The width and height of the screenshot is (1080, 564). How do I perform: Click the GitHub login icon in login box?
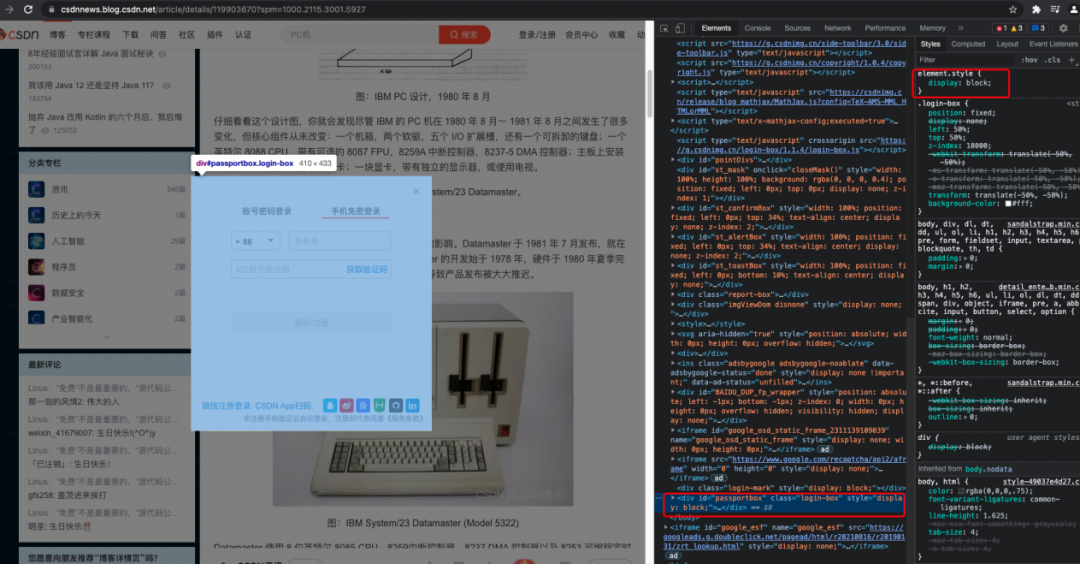click(x=396, y=405)
